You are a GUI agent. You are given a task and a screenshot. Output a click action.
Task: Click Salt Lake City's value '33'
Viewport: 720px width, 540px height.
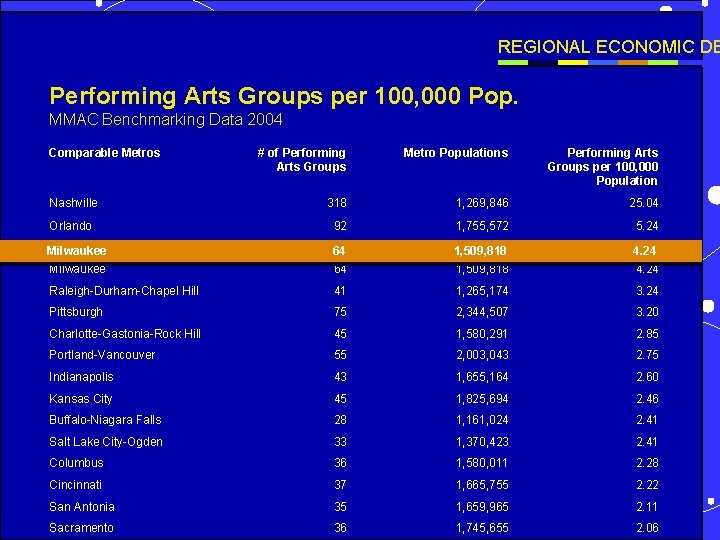pyautogui.click(x=340, y=442)
